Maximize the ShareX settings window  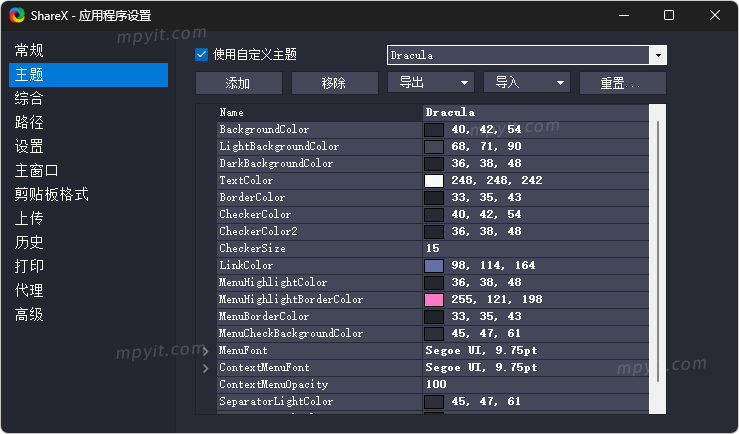[x=669, y=16]
